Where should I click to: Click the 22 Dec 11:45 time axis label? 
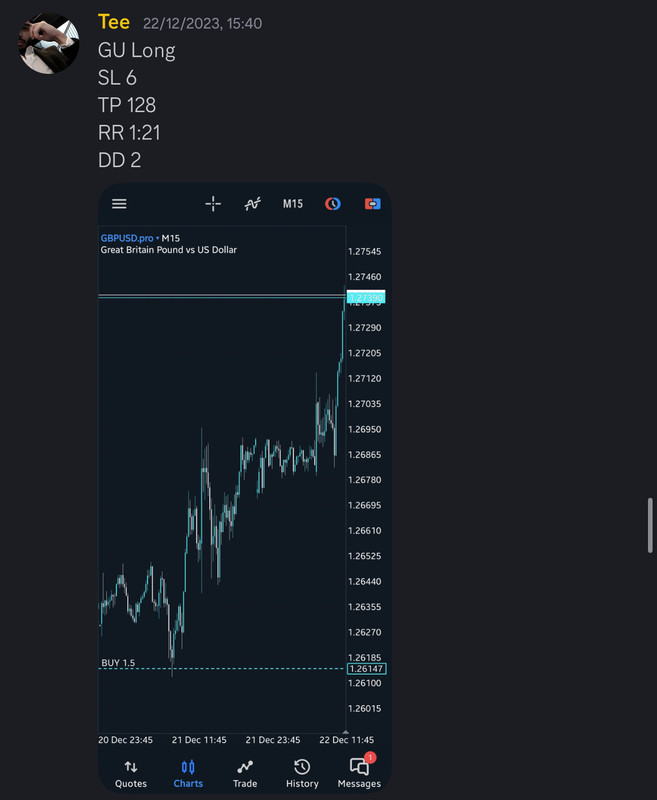tap(347, 740)
